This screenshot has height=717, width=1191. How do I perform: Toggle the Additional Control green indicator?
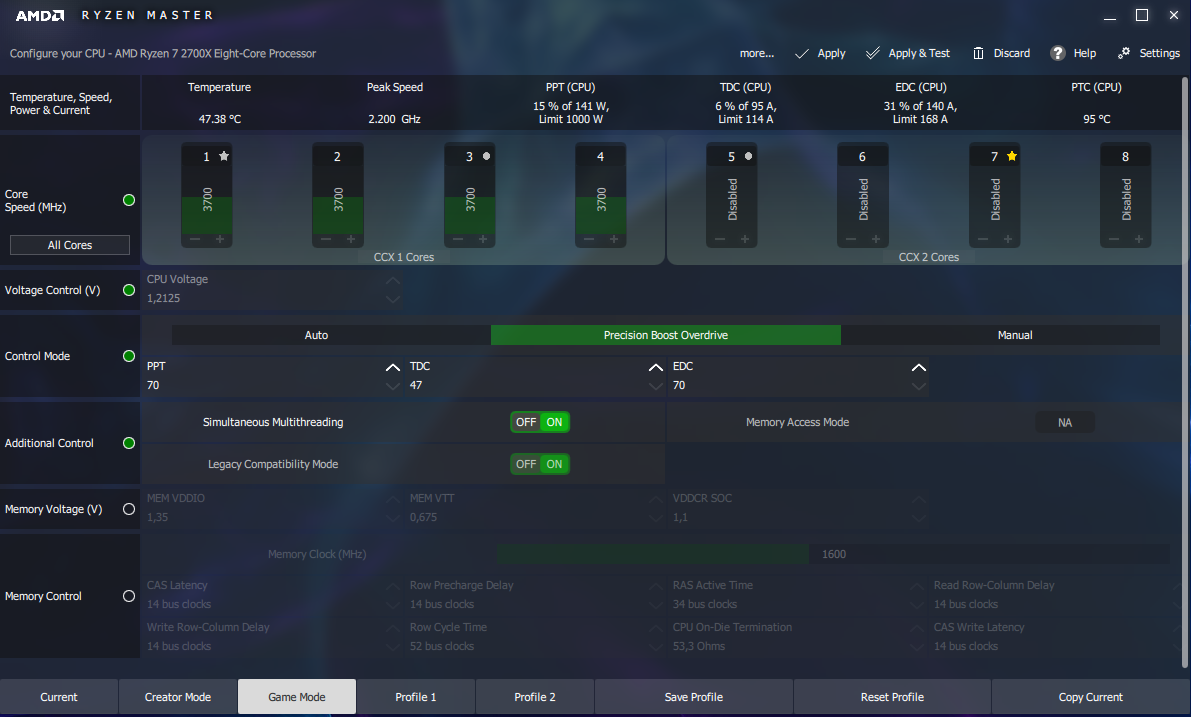click(129, 443)
